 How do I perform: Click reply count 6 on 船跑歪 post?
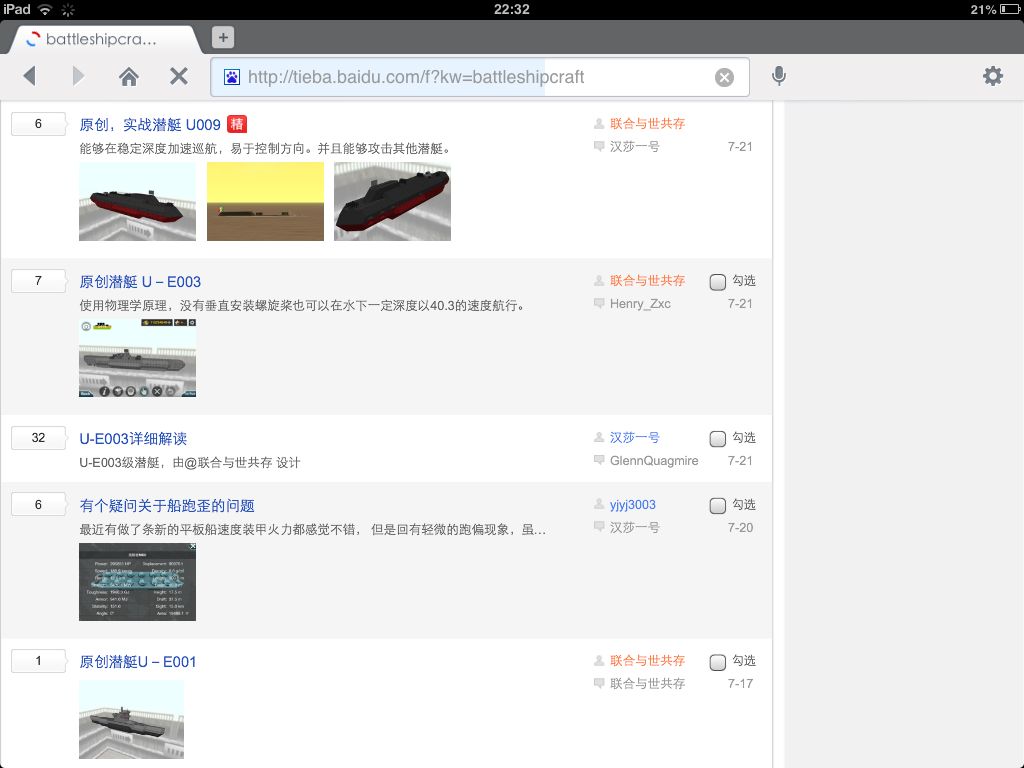tap(39, 504)
